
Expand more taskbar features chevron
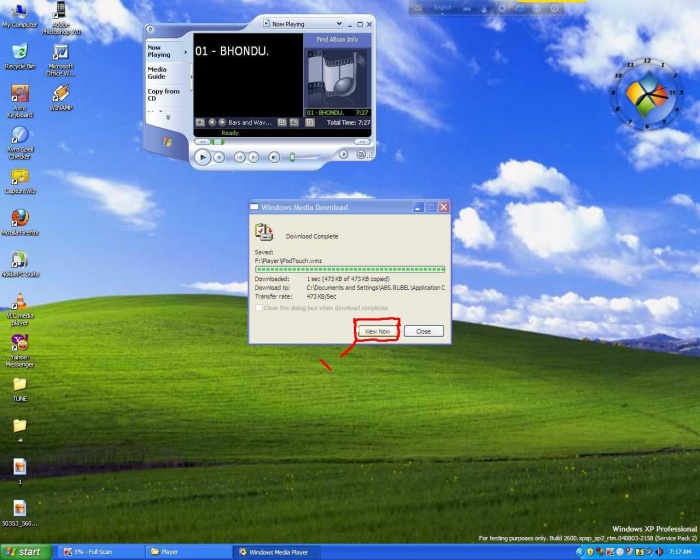coord(168,117)
